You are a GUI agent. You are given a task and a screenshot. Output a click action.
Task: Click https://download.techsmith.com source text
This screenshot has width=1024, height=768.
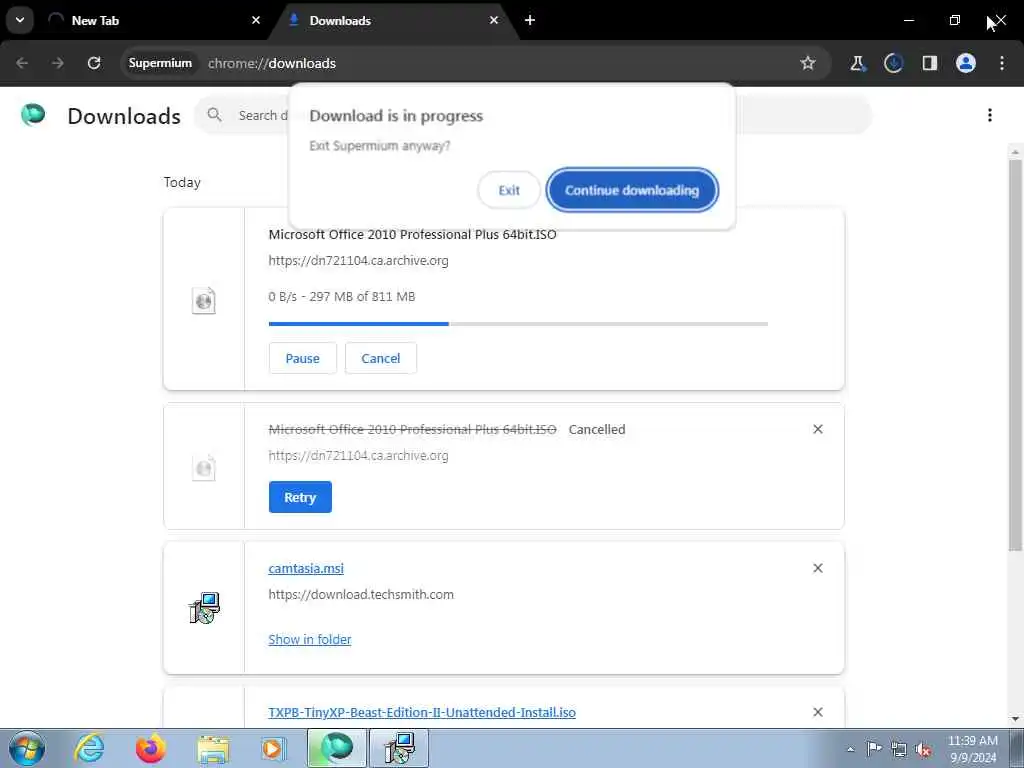pos(361,594)
